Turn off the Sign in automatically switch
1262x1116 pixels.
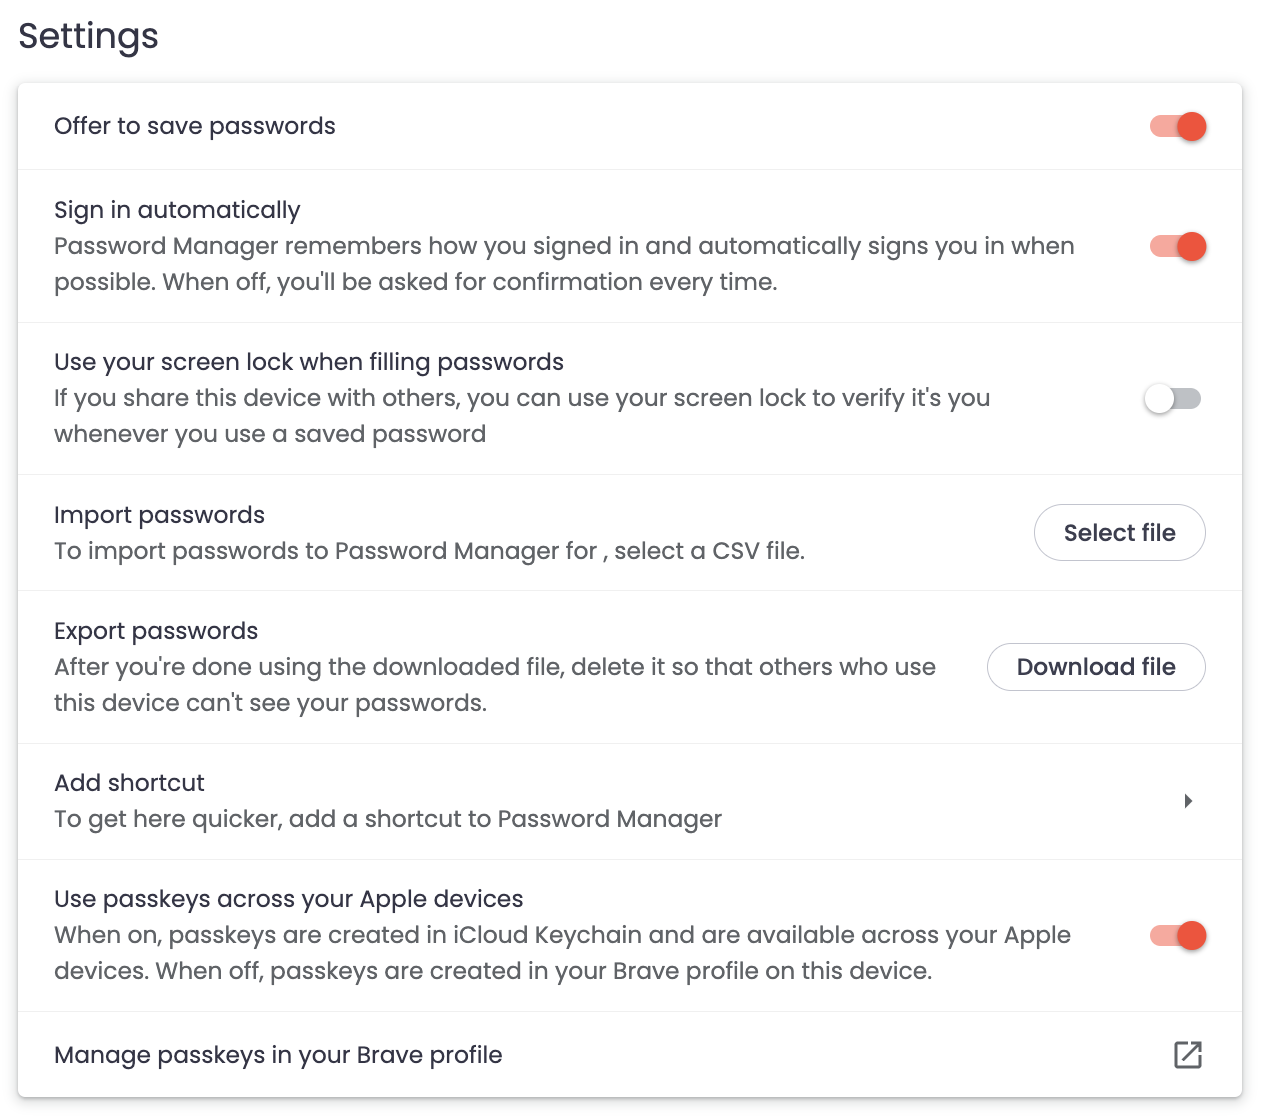(x=1178, y=247)
